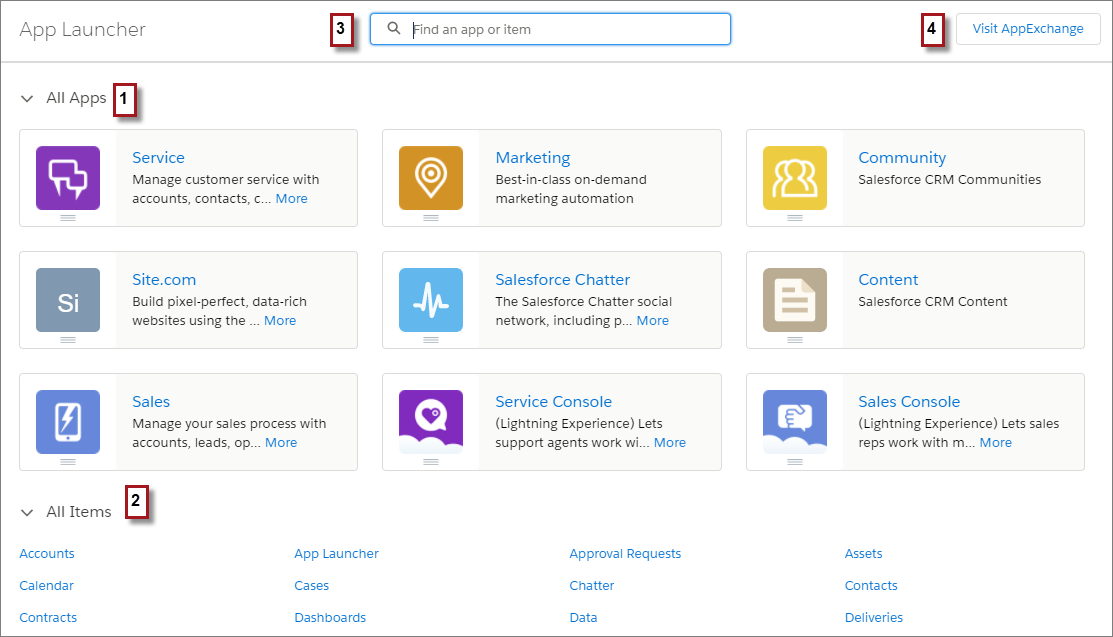Image resolution: width=1113 pixels, height=637 pixels.
Task: Open the Sales app title link
Action: [x=151, y=402]
